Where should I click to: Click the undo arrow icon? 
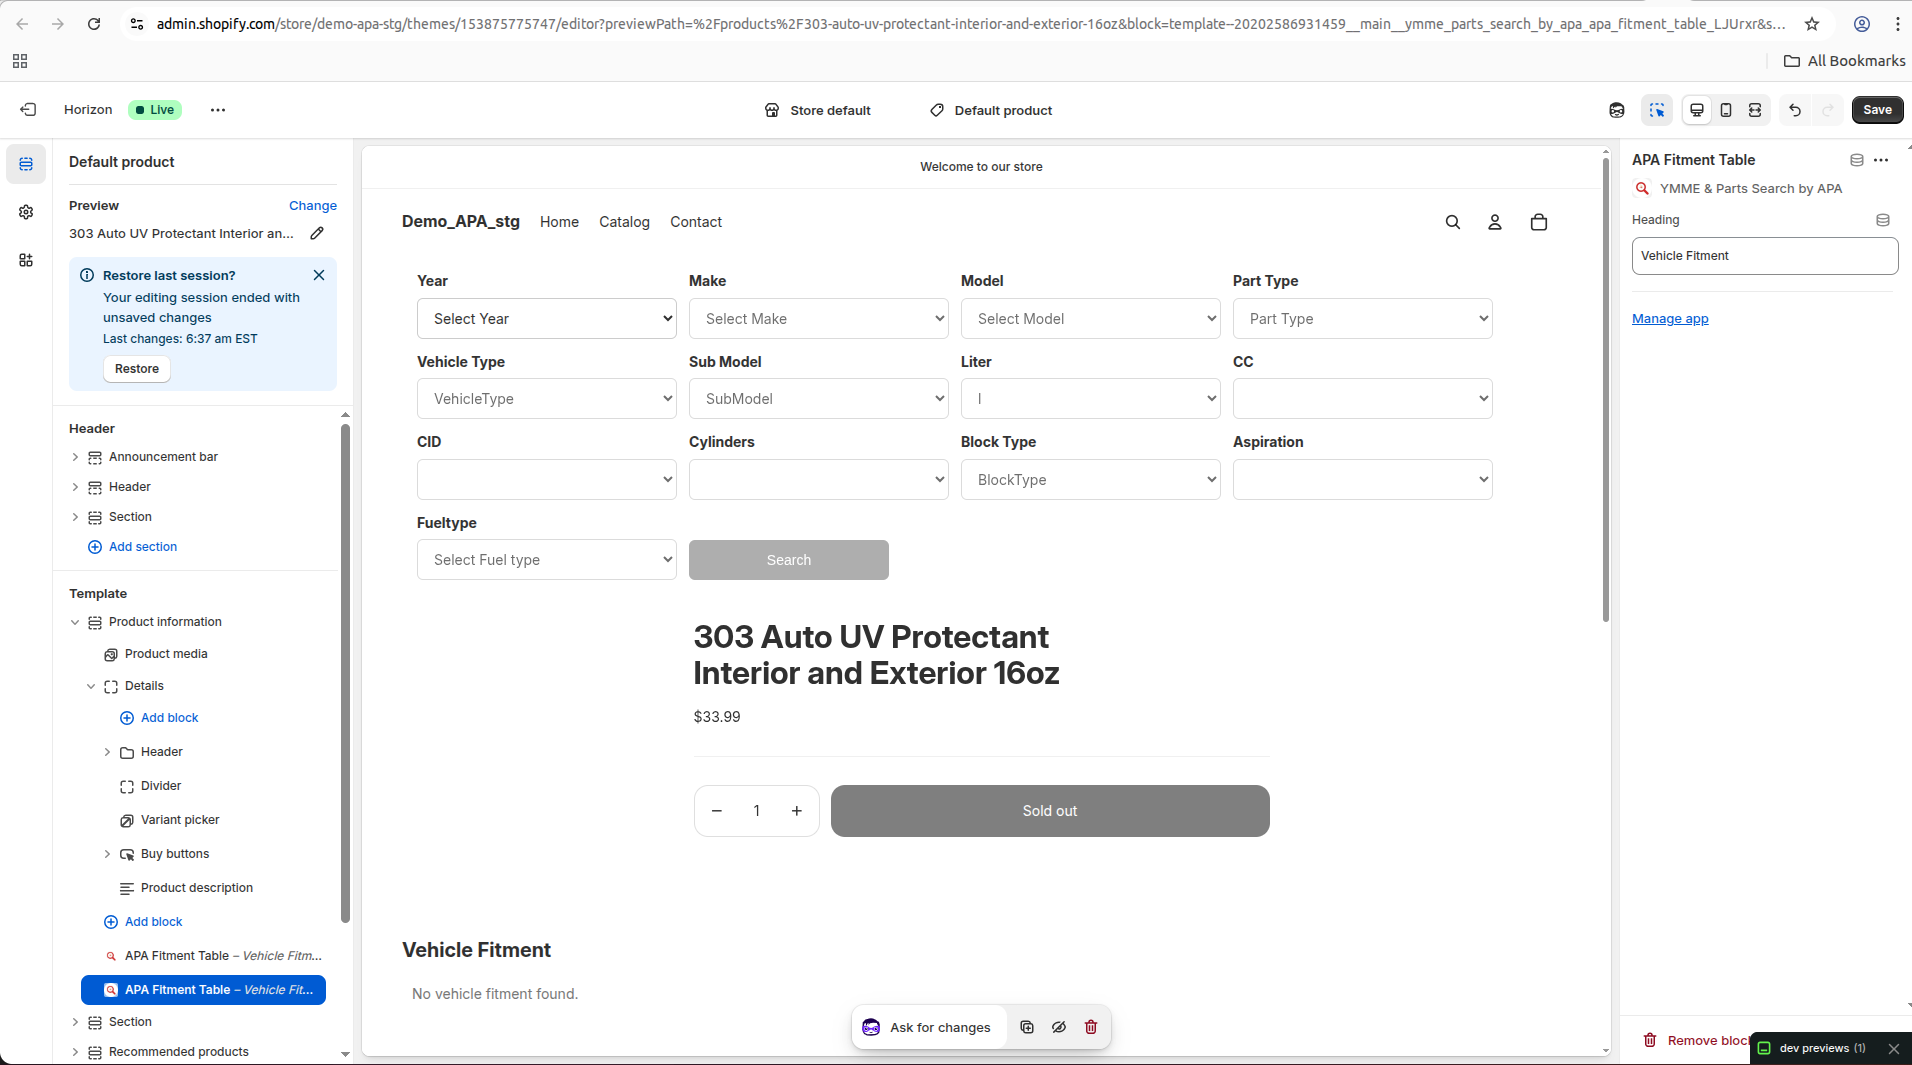1795,110
